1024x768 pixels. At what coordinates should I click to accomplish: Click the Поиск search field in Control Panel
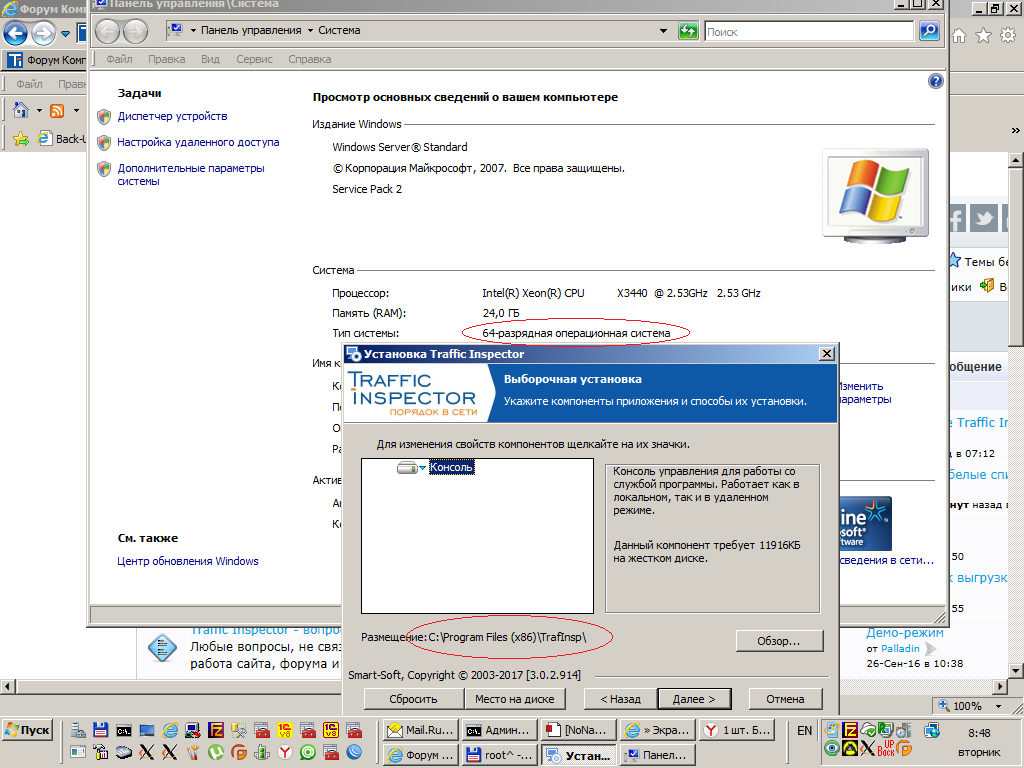[809, 31]
